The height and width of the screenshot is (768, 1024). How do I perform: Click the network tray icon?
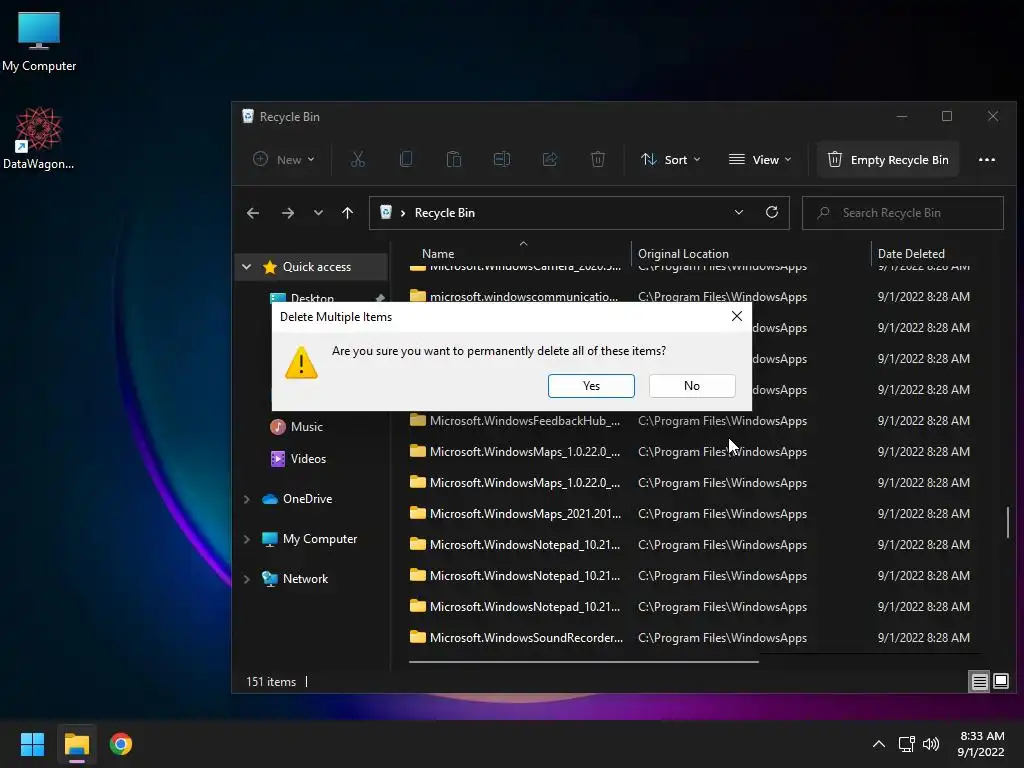click(906, 744)
